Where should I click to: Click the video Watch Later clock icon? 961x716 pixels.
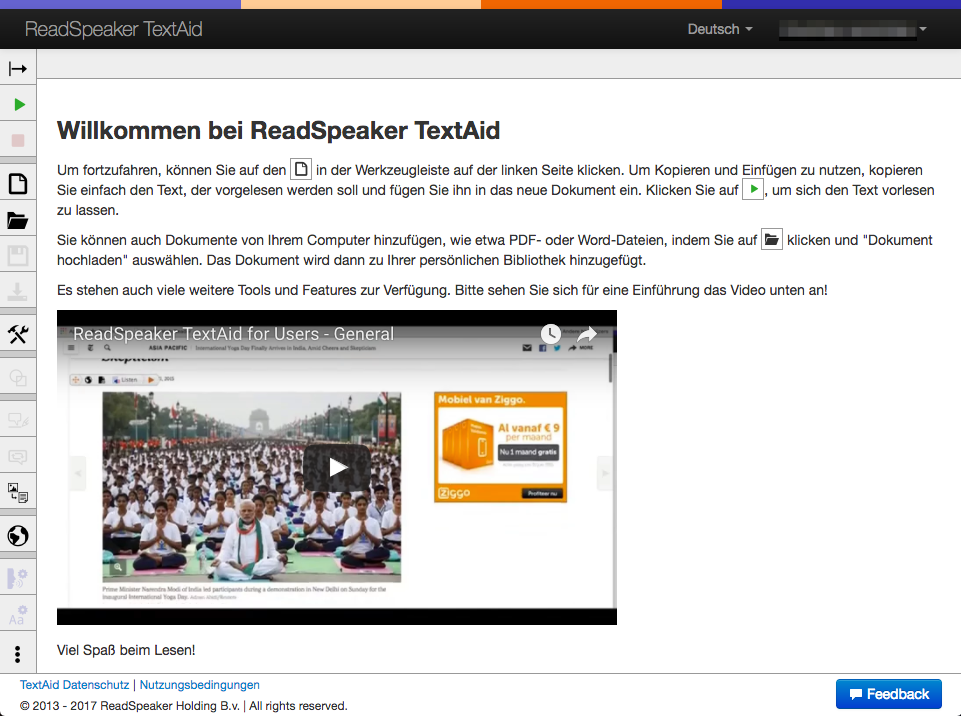550,334
